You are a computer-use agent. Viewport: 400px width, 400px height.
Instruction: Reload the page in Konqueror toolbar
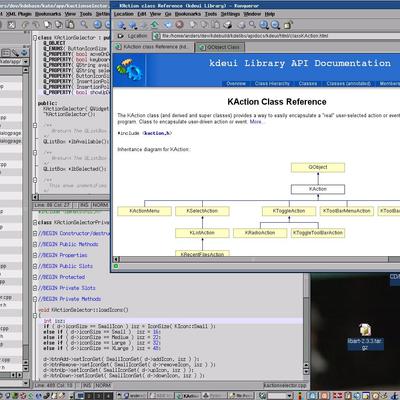(x=168, y=25)
